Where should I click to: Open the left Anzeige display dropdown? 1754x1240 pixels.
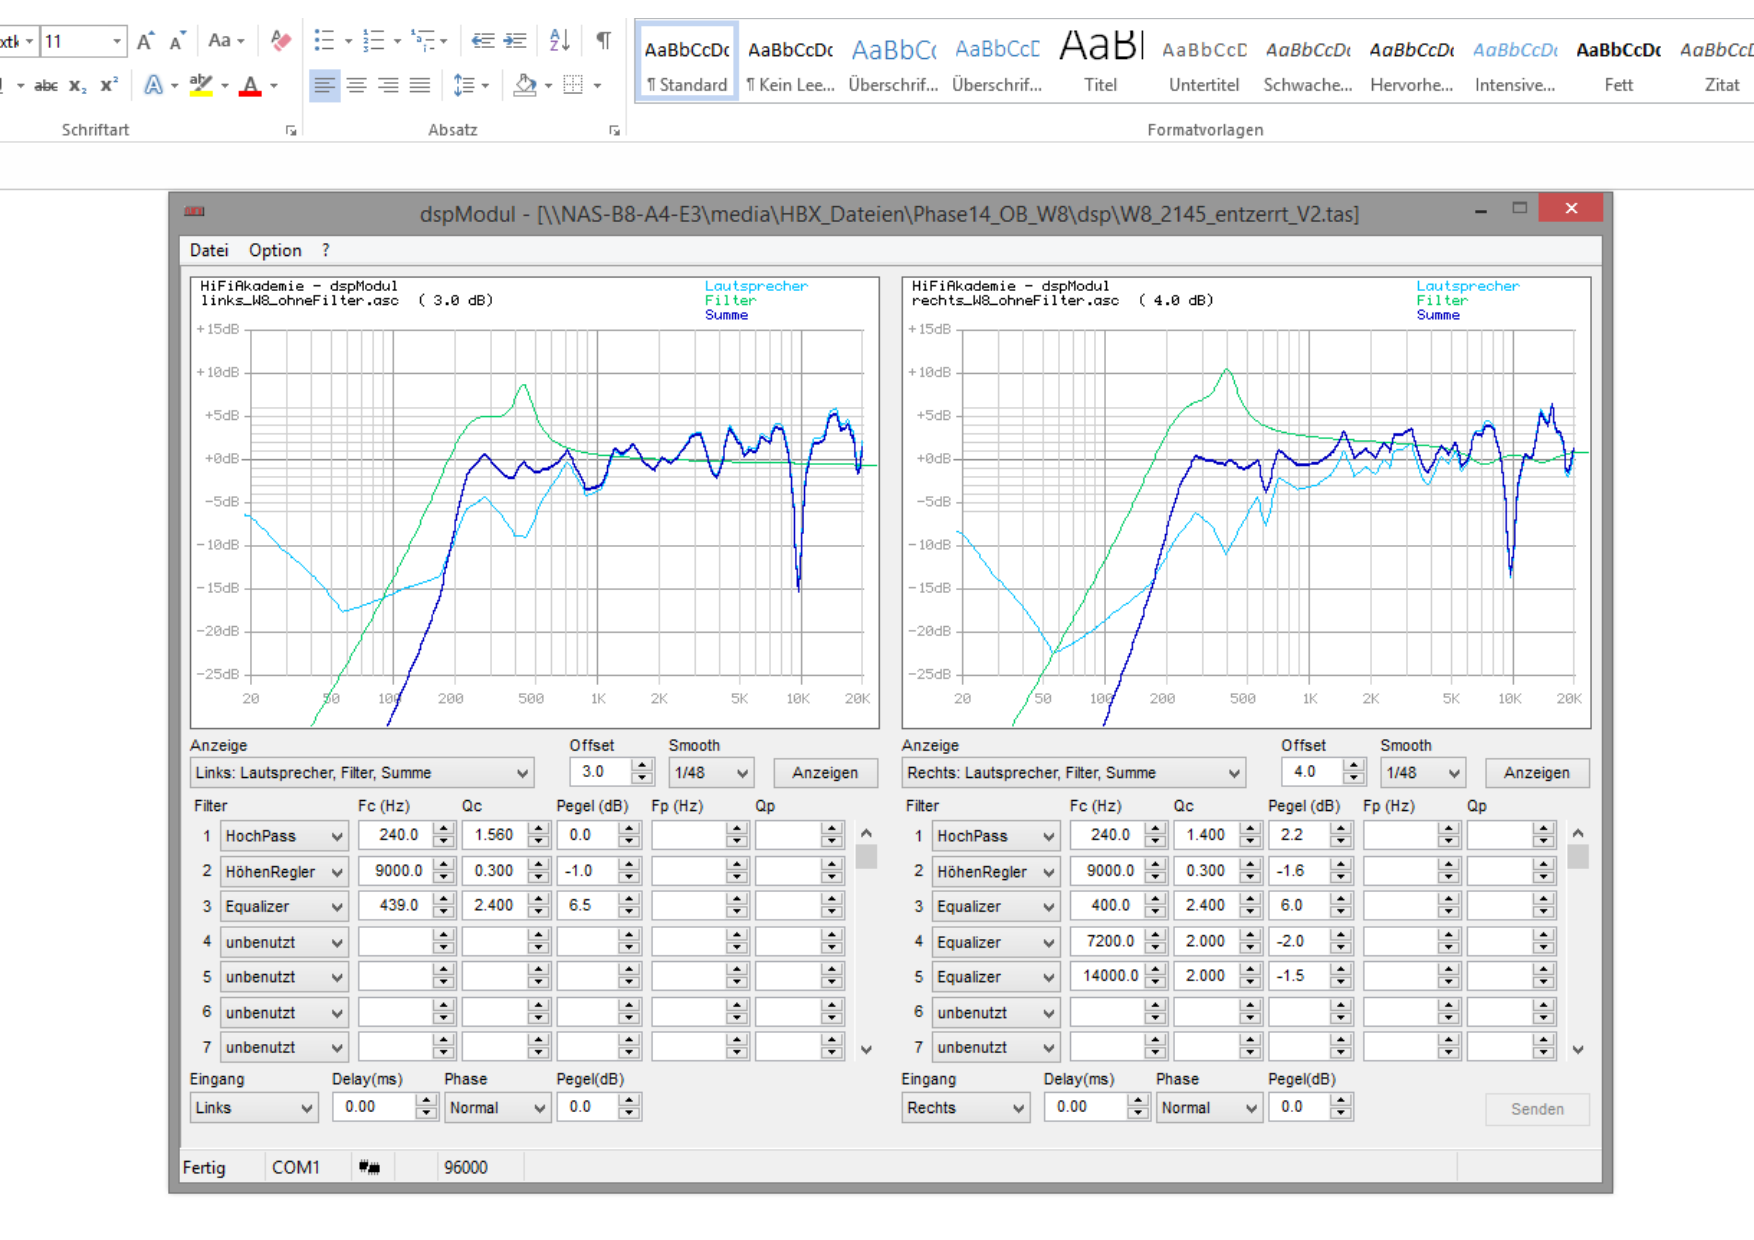click(x=361, y=773)
